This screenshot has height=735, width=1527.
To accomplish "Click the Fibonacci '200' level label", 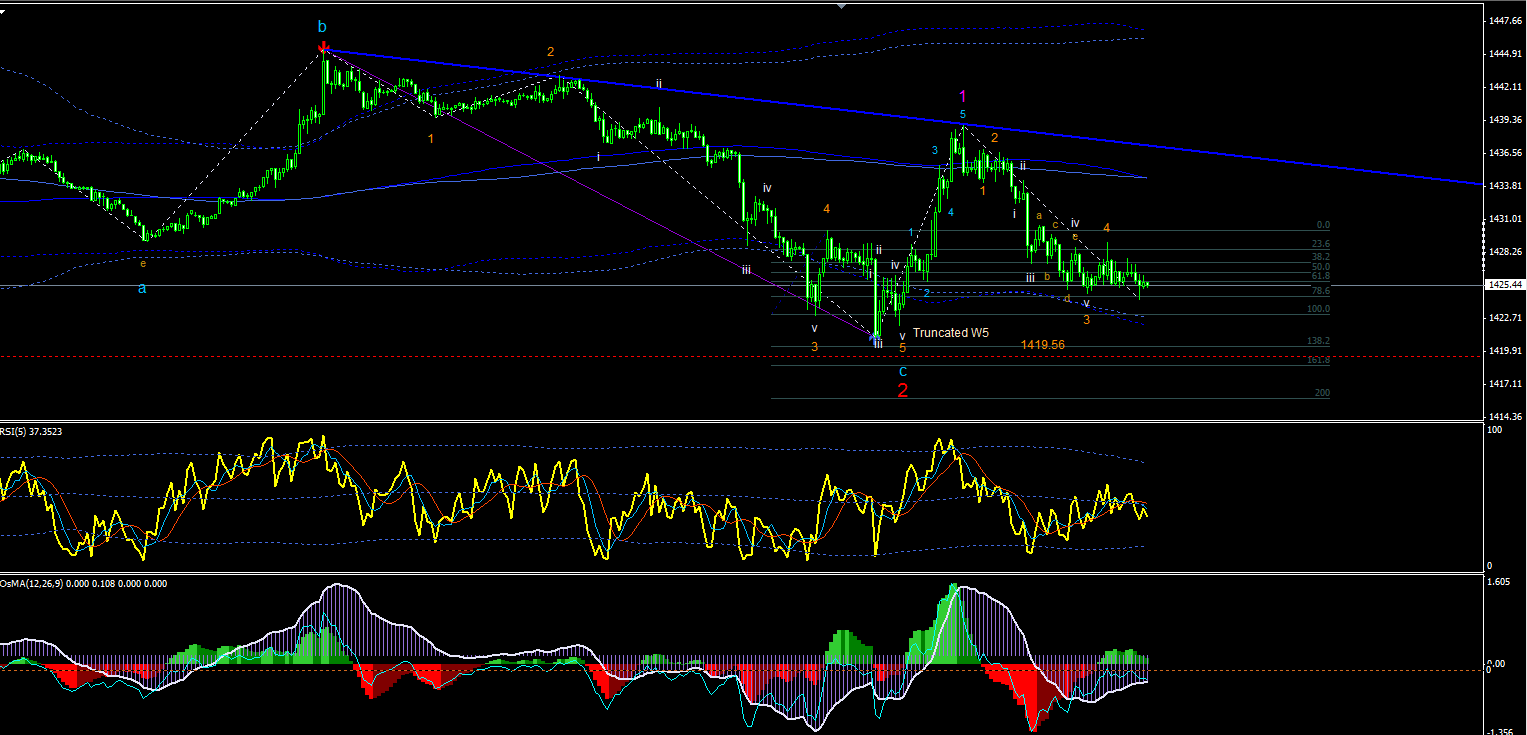I will [x=1322, y=394].
